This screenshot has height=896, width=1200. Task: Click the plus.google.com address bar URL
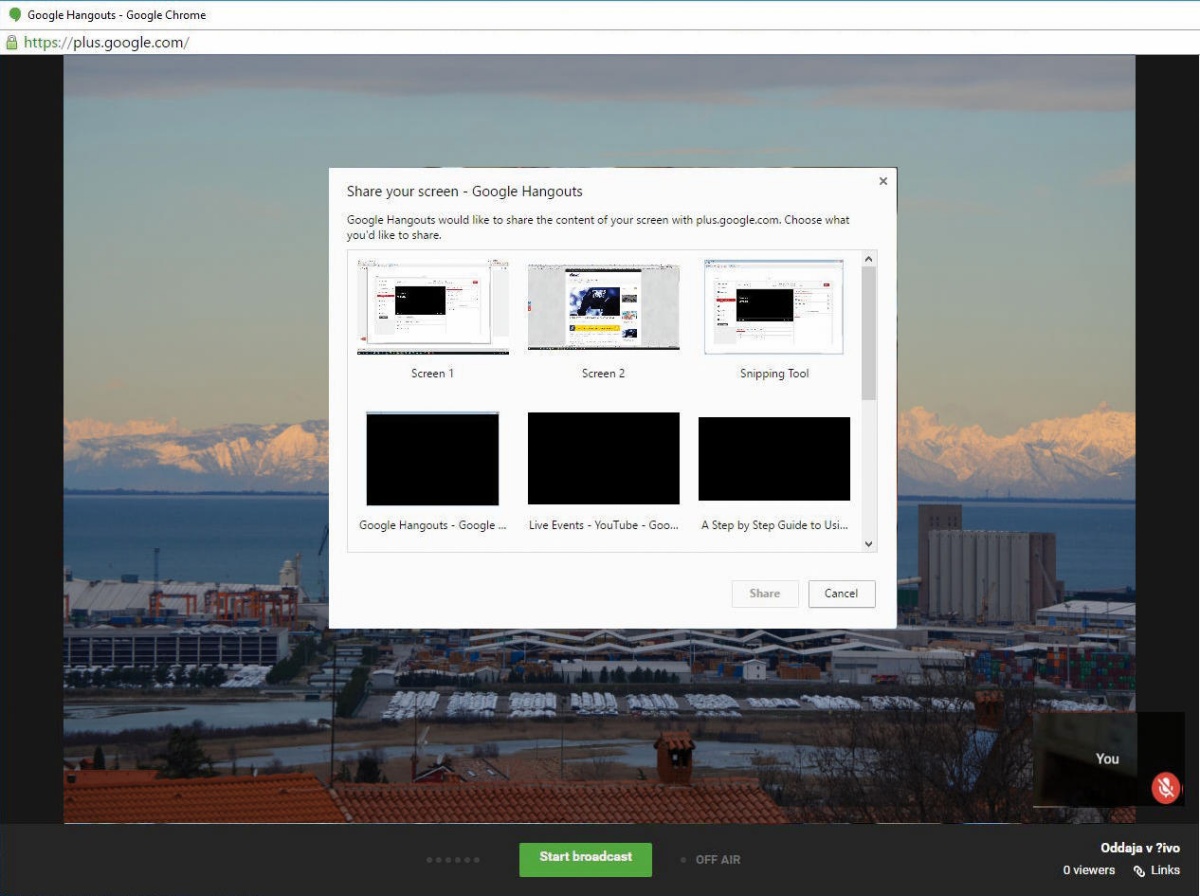[107, 43]
